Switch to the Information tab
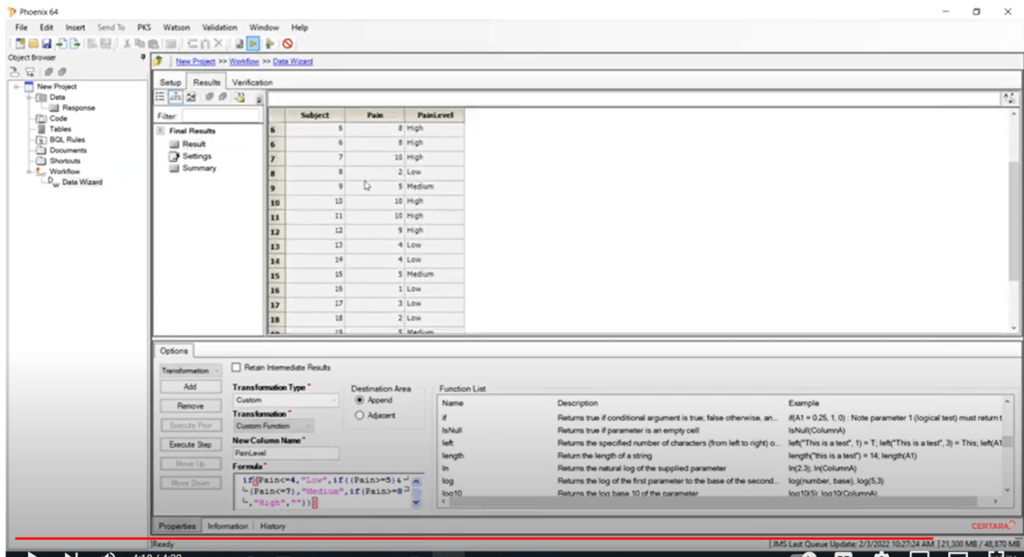The width and height of the screenshot is (1024, 557). (228, 526)
